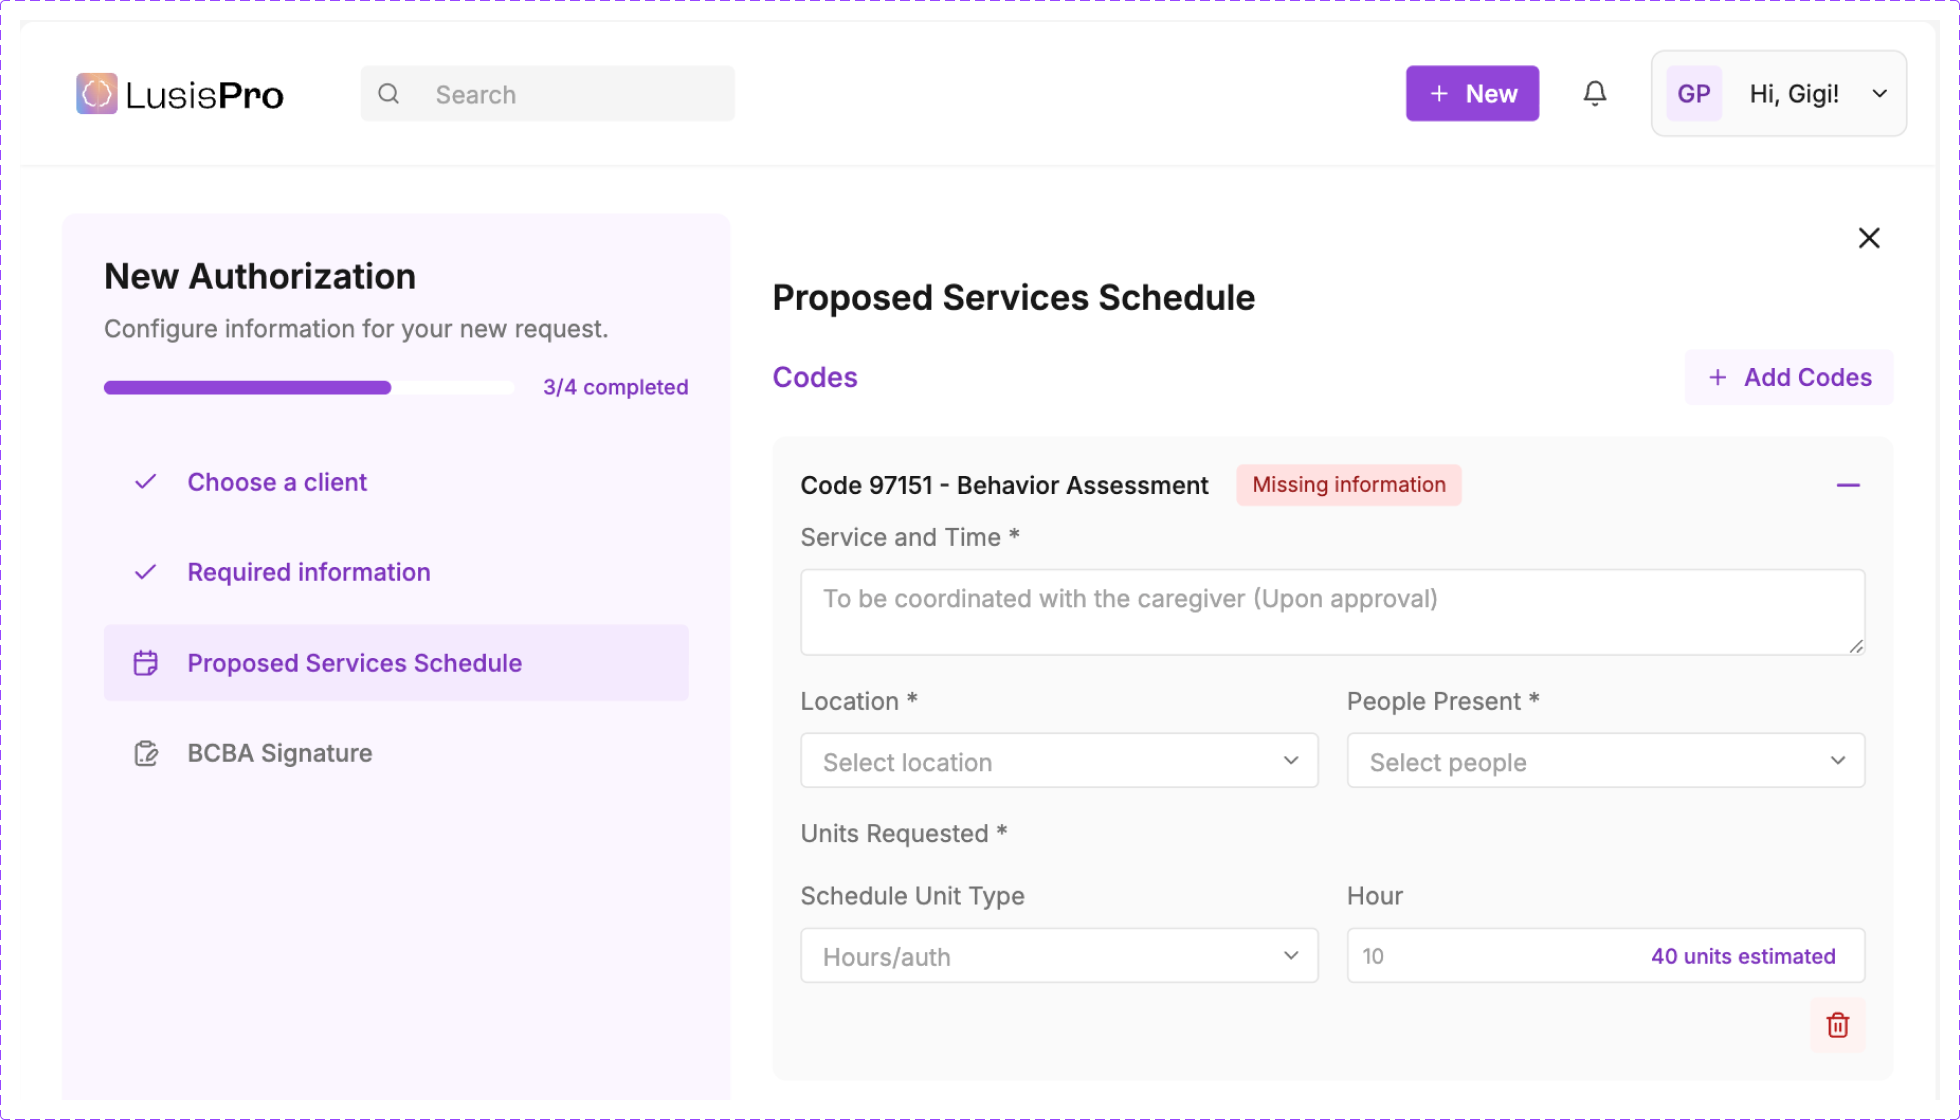The width and height of the screenshot is (1960, 1120).
Task: Focus the Service and Time text area
Action: tap(1332, 612)
